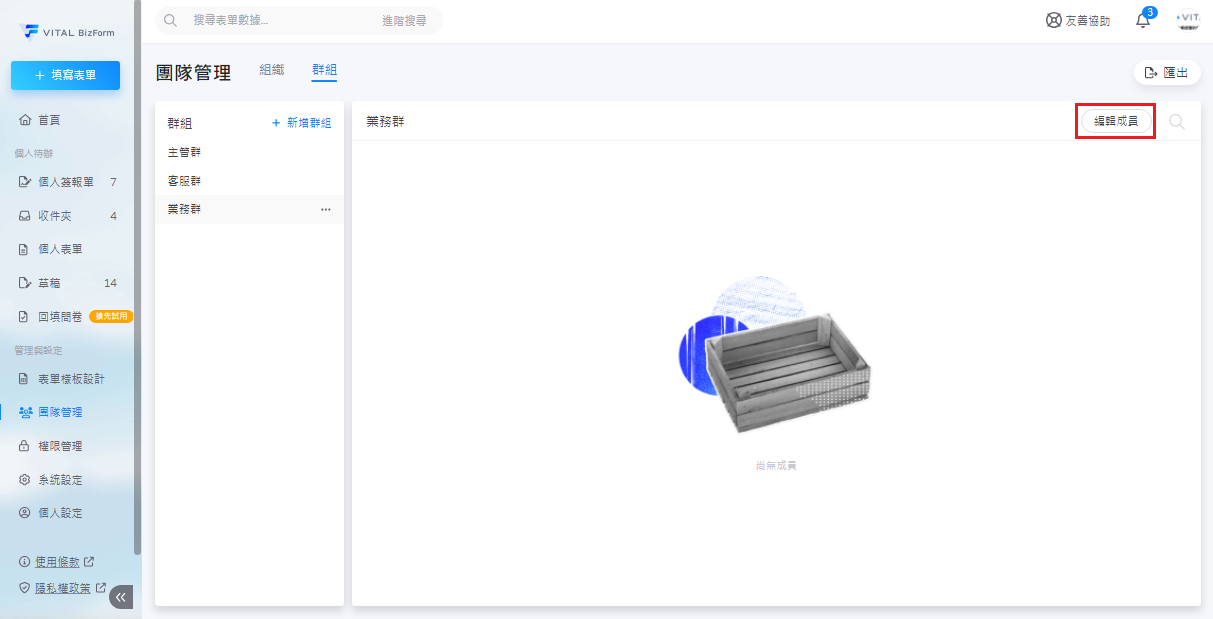This screenshot has height=619, width=1213.
Task: Open 進階搜尋 advanced search
Action: 404,20
